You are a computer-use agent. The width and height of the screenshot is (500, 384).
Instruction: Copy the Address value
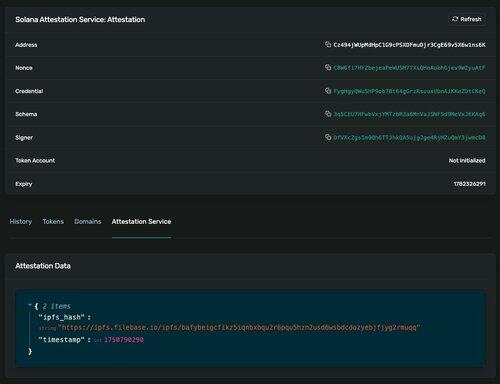(x=328, y=44)
